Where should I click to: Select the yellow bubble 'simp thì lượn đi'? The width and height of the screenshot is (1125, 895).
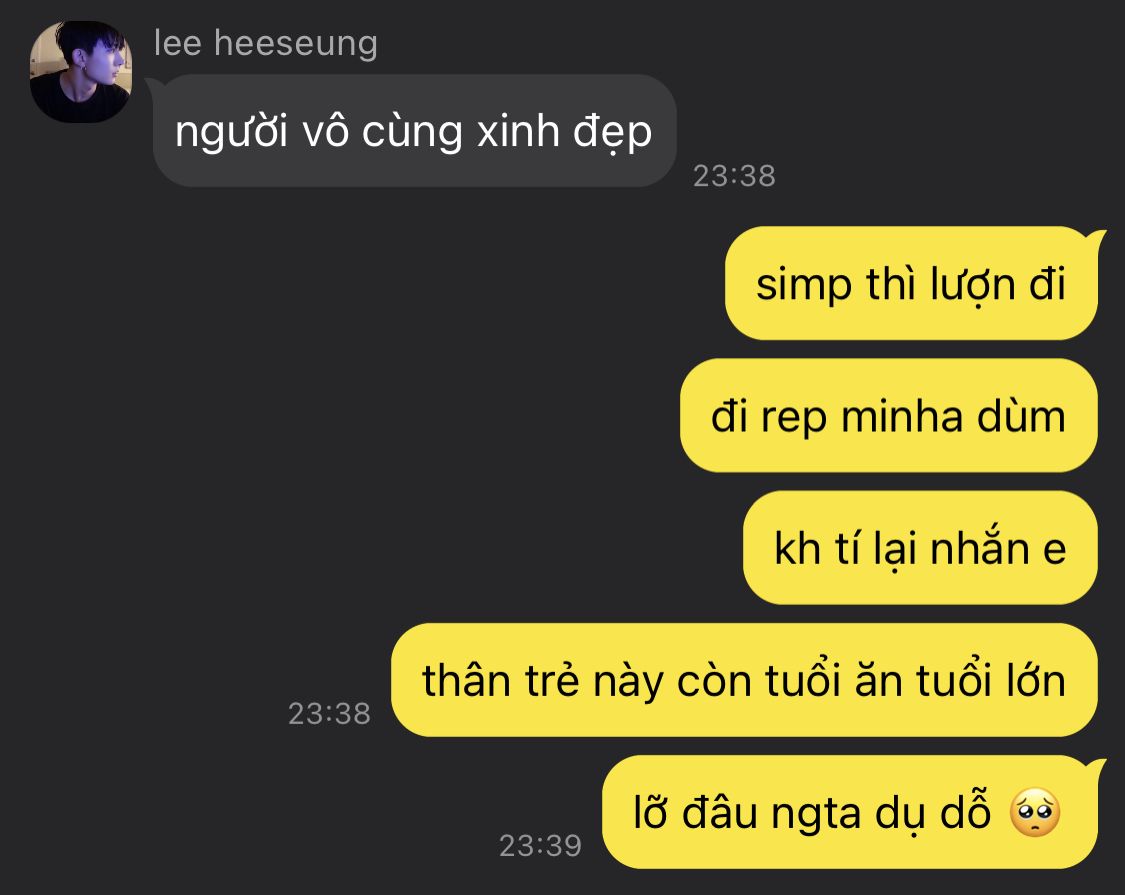tap(911, 284)
